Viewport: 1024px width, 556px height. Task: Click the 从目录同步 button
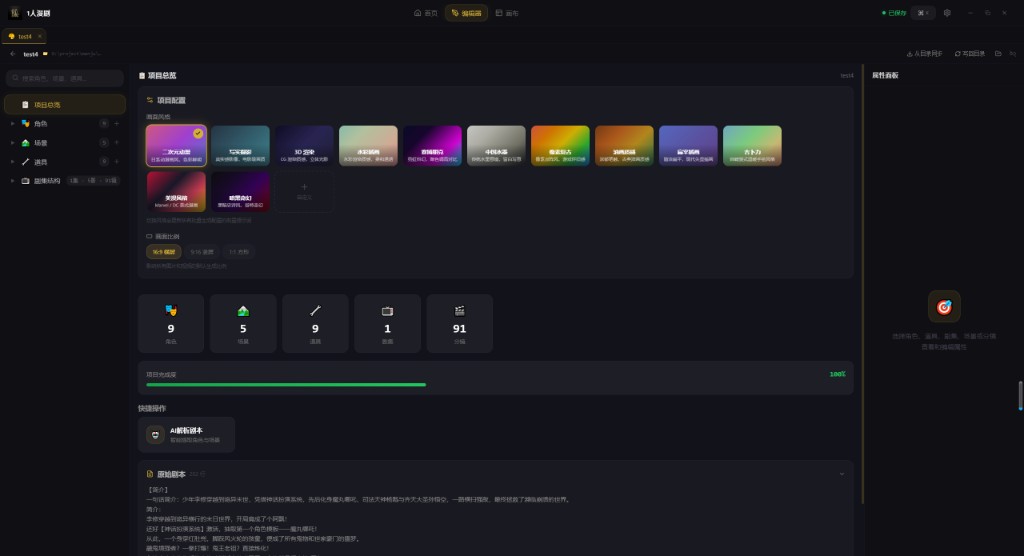tap(924, 54)
